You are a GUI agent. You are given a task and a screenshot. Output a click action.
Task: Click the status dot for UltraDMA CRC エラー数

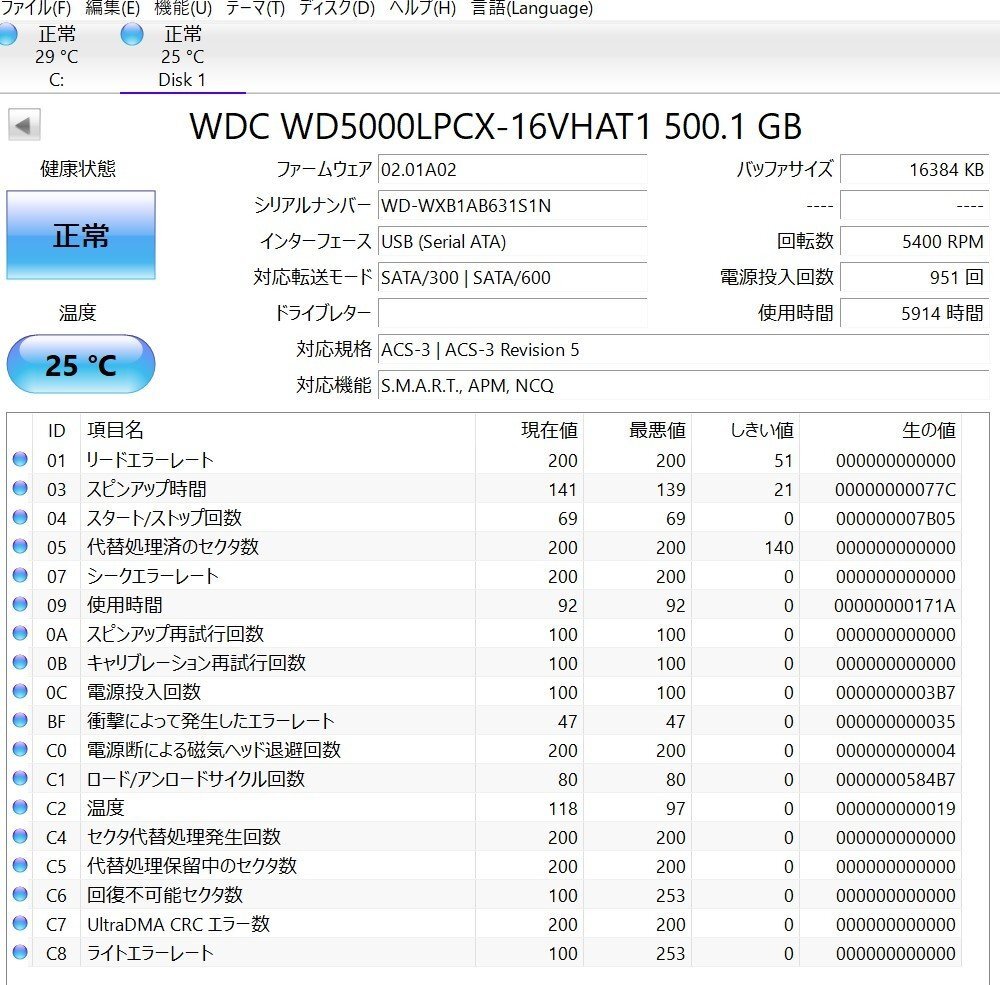(x=21, y=924)
